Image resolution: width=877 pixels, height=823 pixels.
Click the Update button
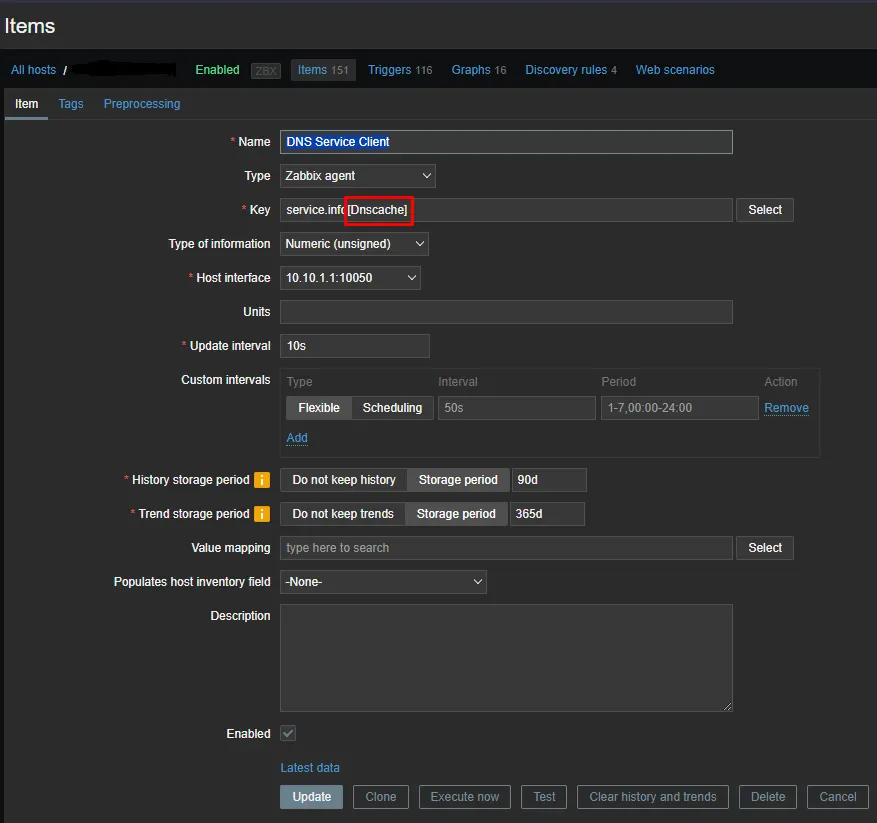click(x=312, y=797)
